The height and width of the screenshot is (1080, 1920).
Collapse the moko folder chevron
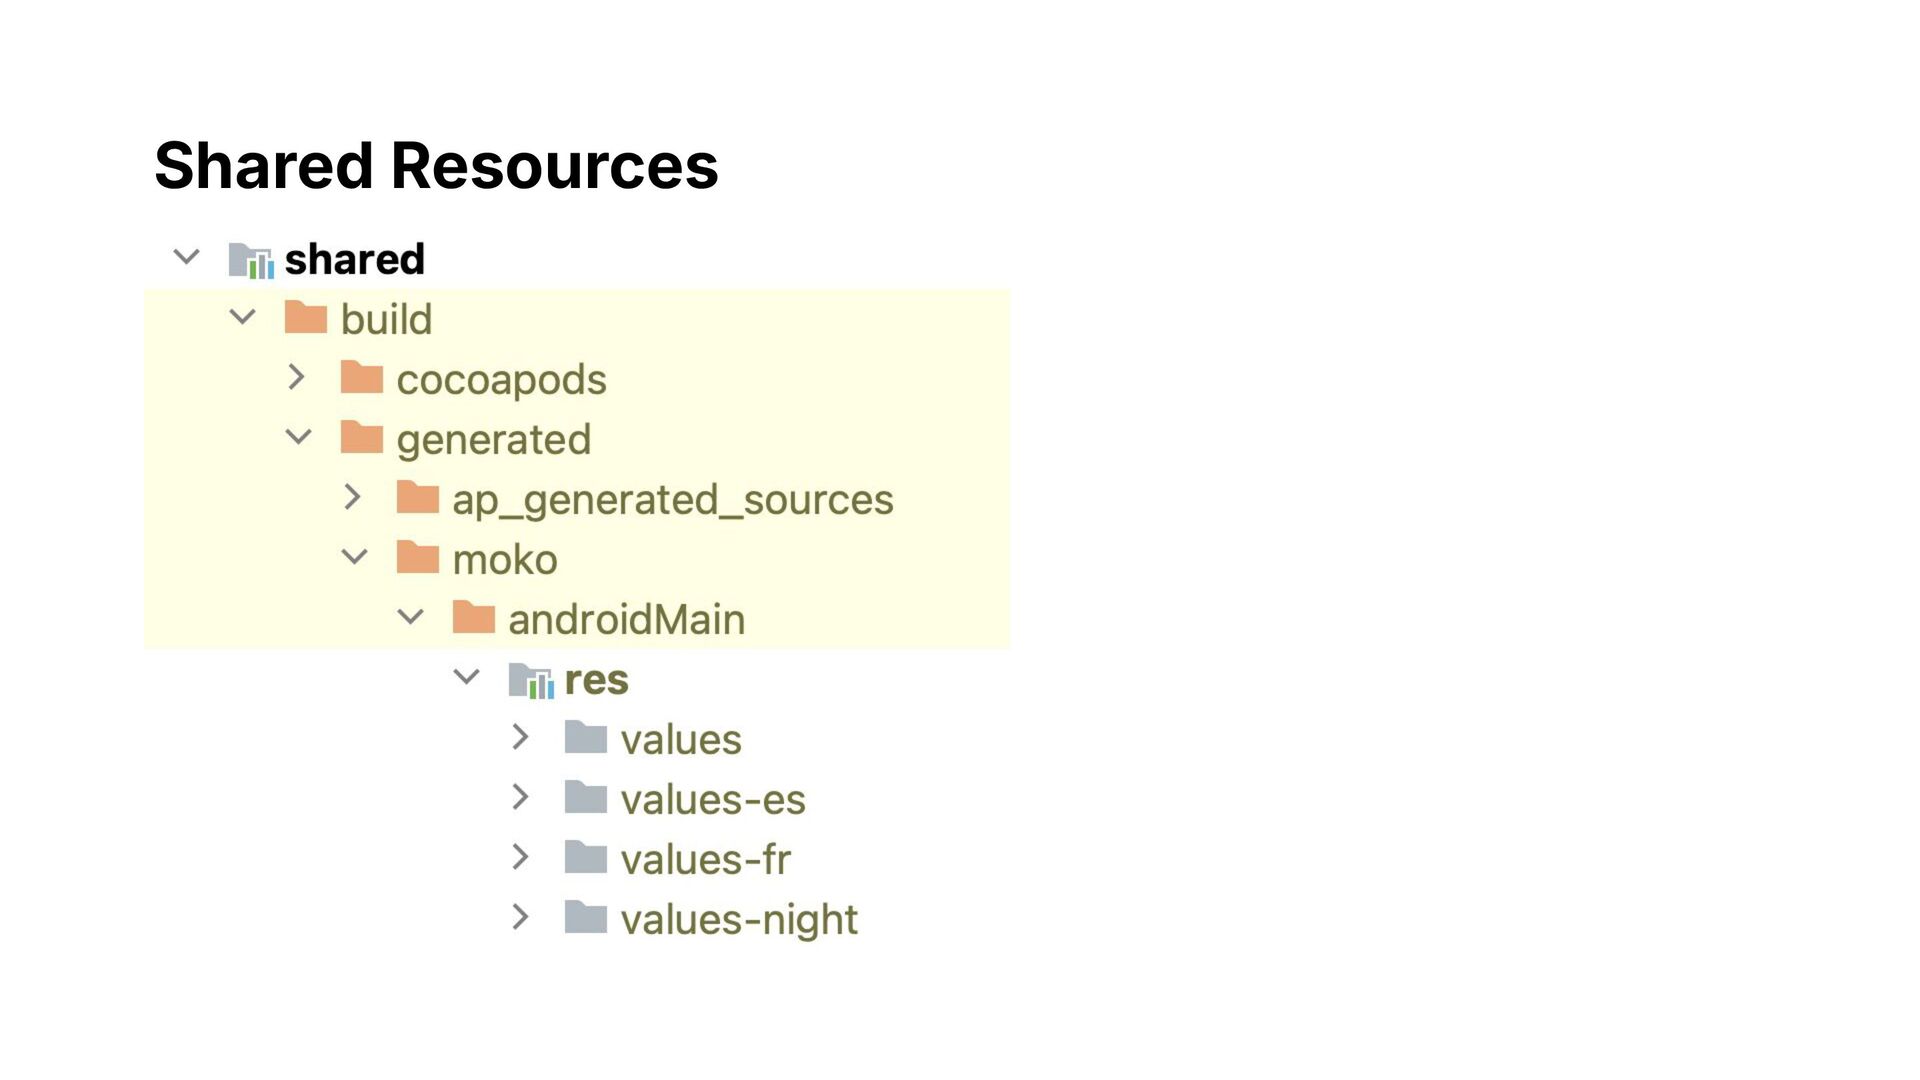click(355, 557)
